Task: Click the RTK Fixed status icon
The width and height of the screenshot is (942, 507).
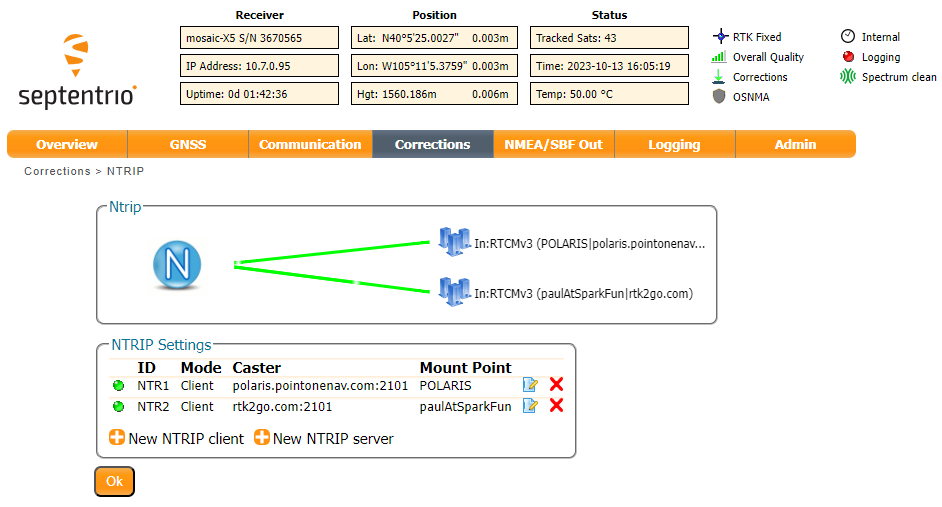Action: (720, 37)
